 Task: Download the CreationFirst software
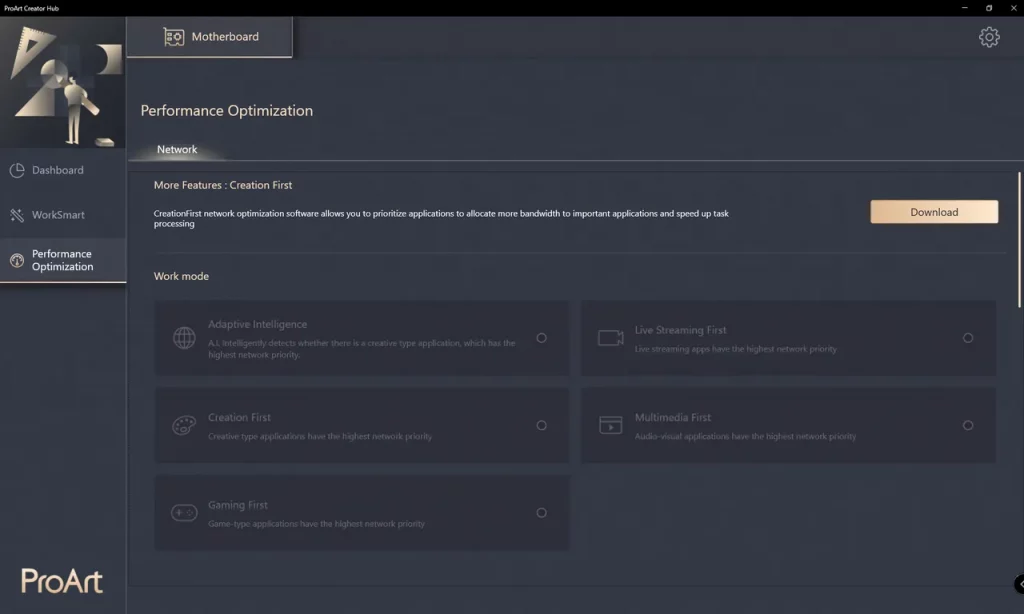[x=934, y=212]
